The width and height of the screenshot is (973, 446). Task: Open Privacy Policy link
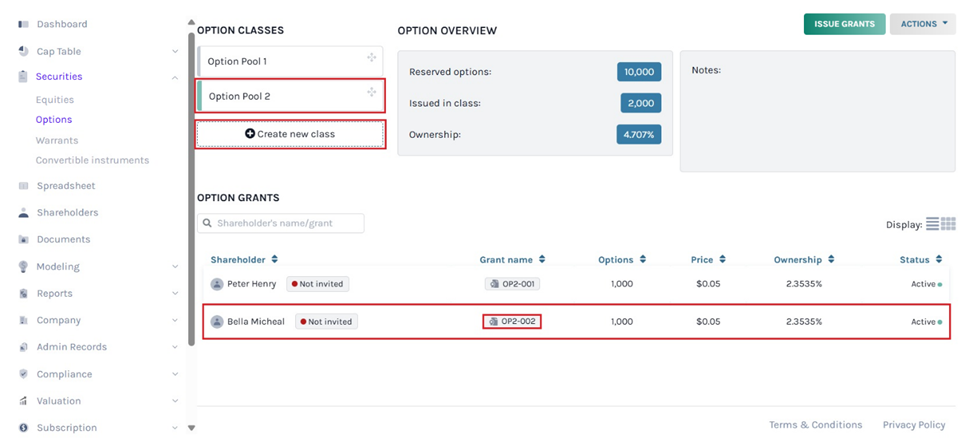tap(914, 425)
